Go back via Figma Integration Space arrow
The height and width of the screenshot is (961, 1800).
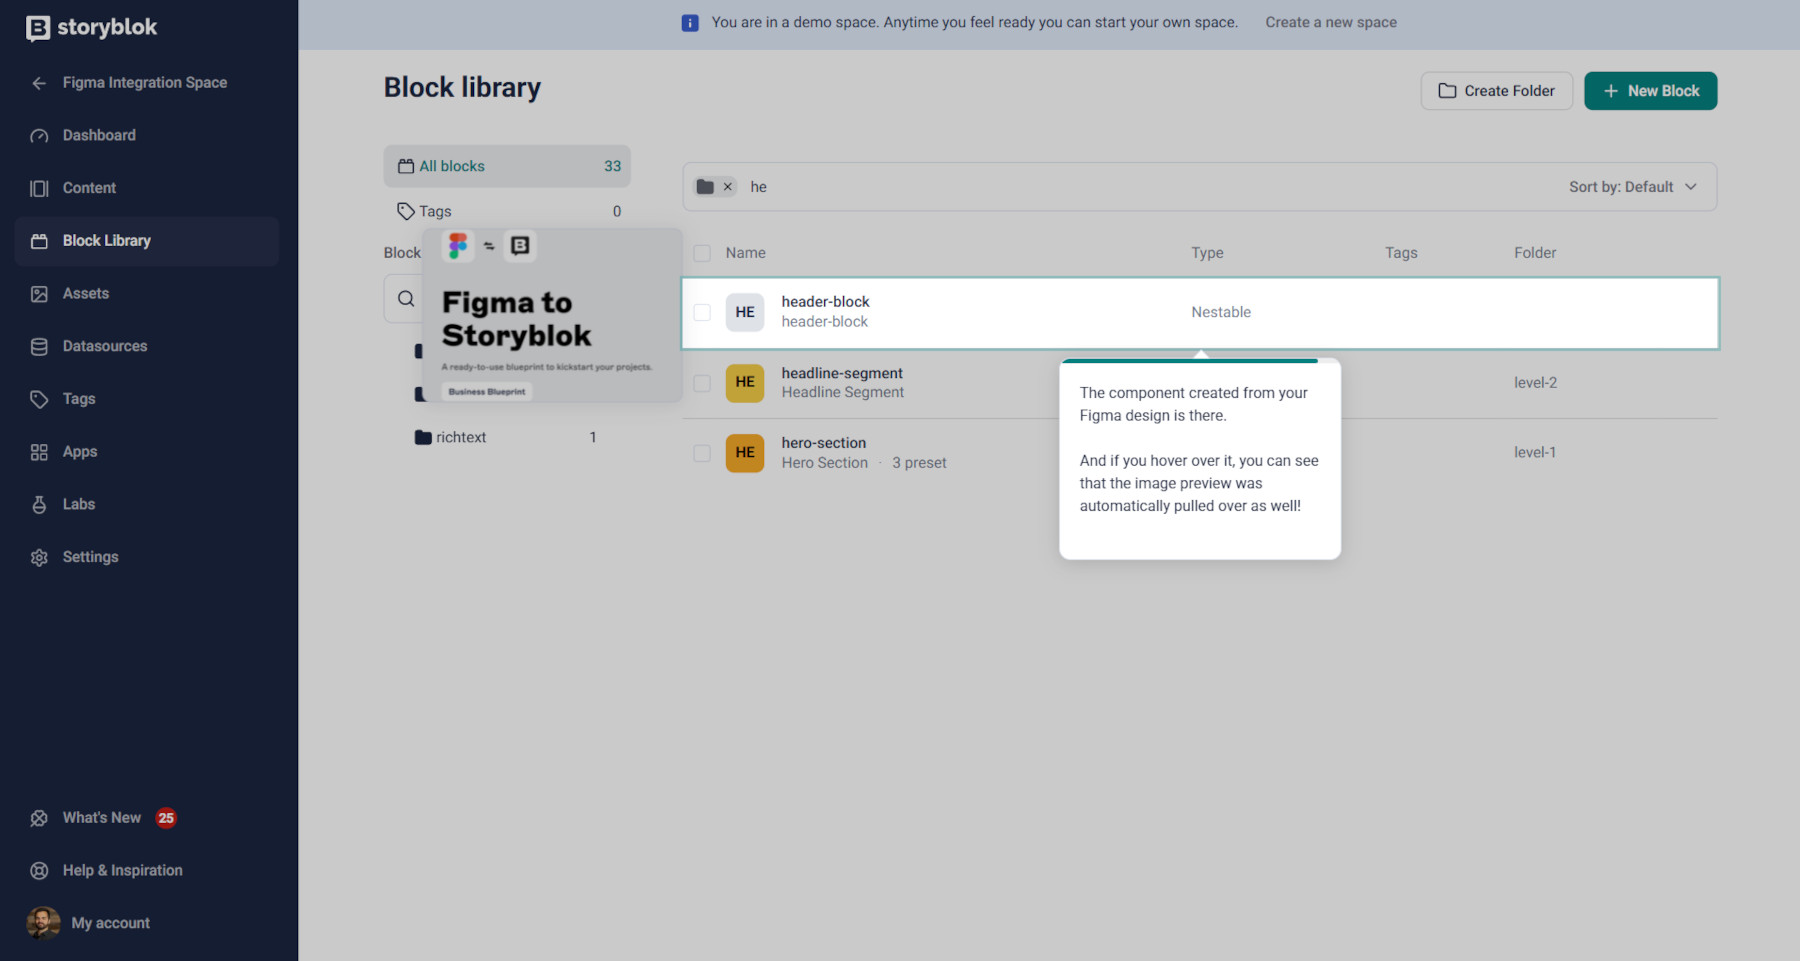tap(39, 83)
